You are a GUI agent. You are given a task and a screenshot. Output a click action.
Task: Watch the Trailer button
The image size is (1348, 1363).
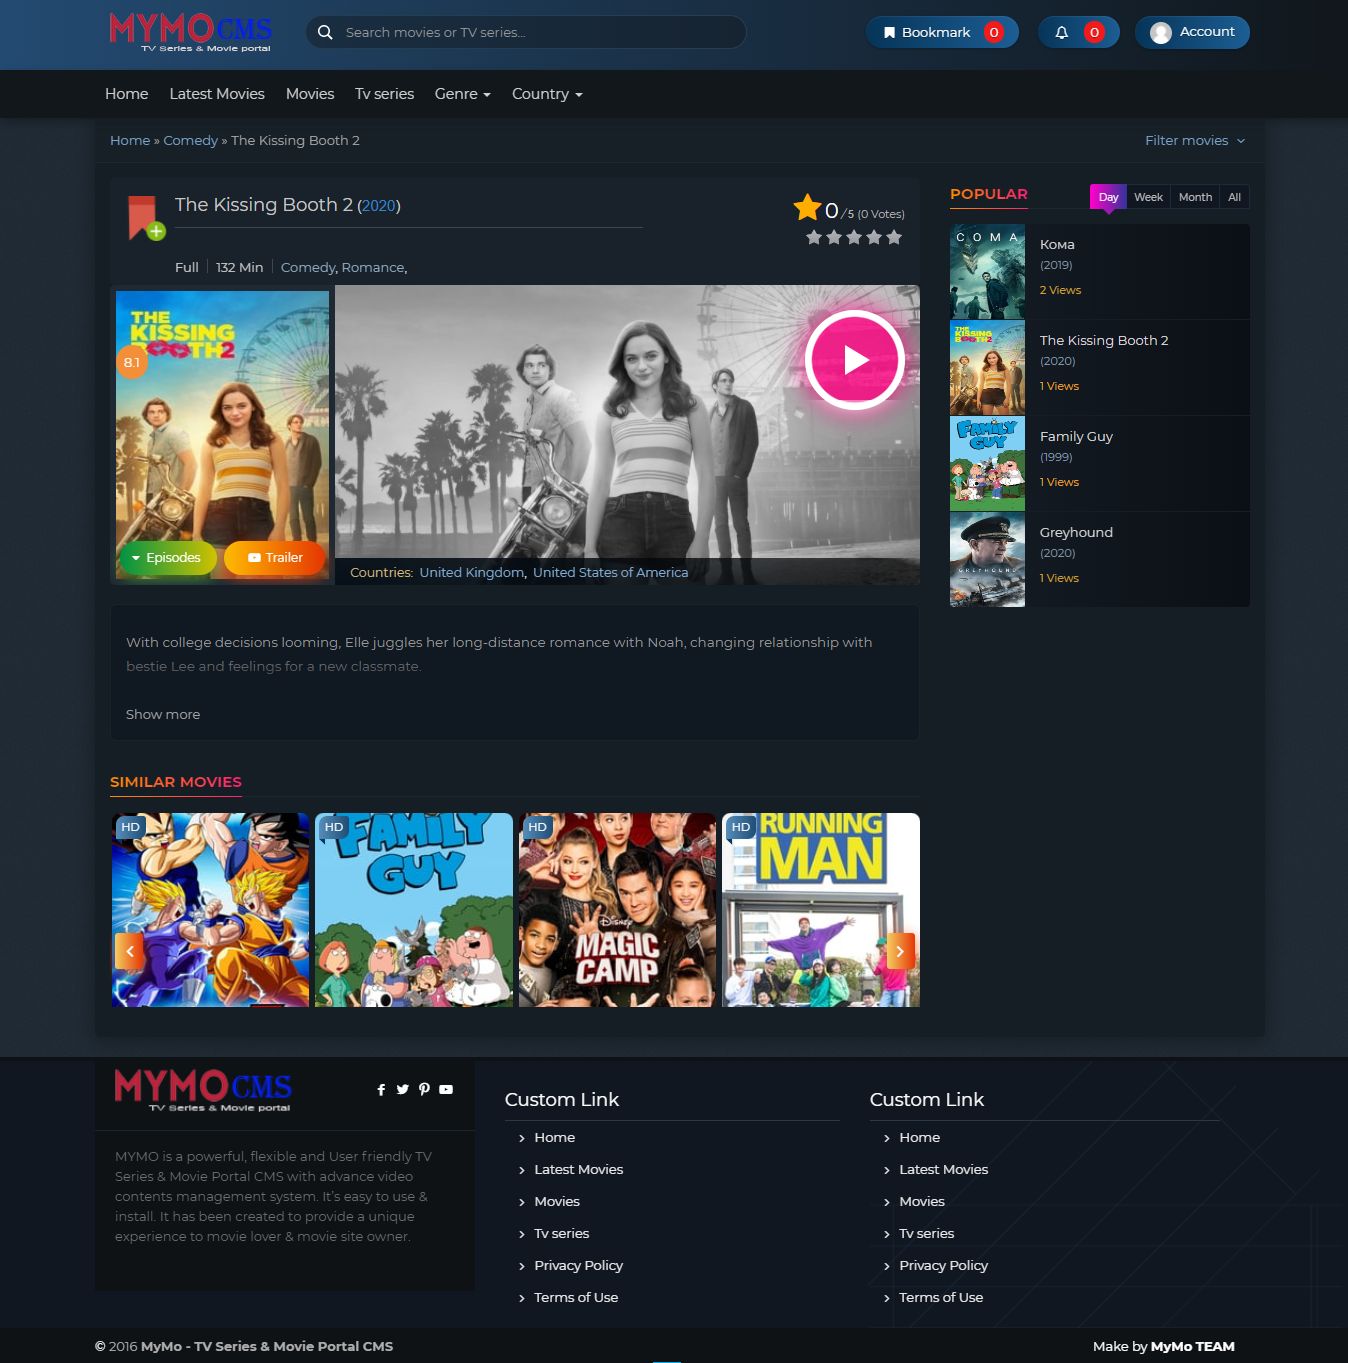click(275, 558)
